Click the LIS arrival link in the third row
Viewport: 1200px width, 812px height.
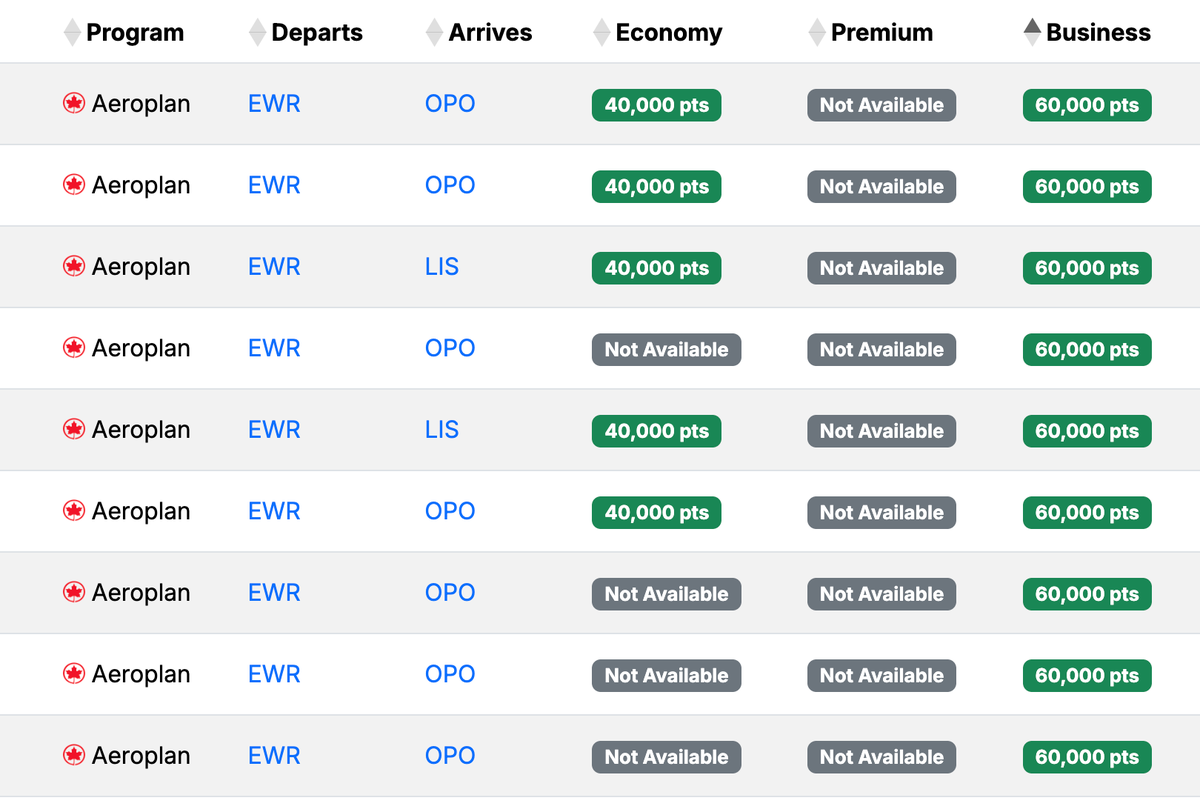442,266
